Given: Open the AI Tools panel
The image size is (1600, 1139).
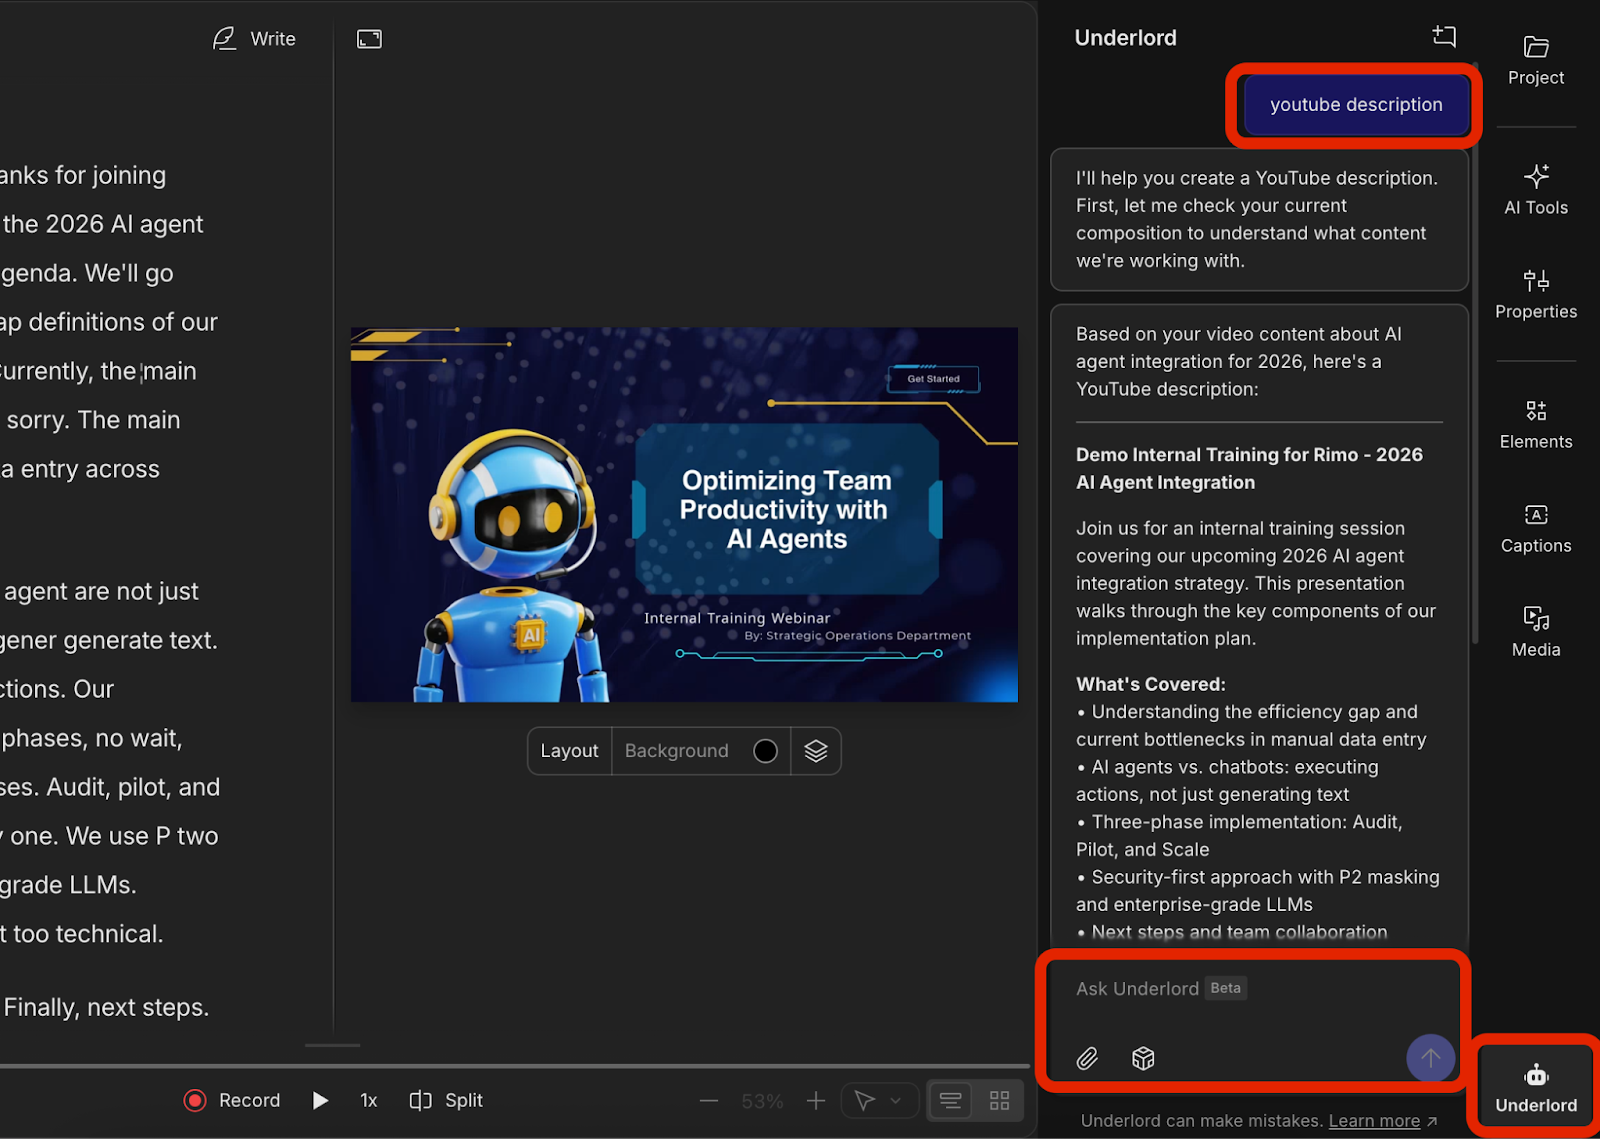Looking at the screenshot, I should click(1535, 190).
